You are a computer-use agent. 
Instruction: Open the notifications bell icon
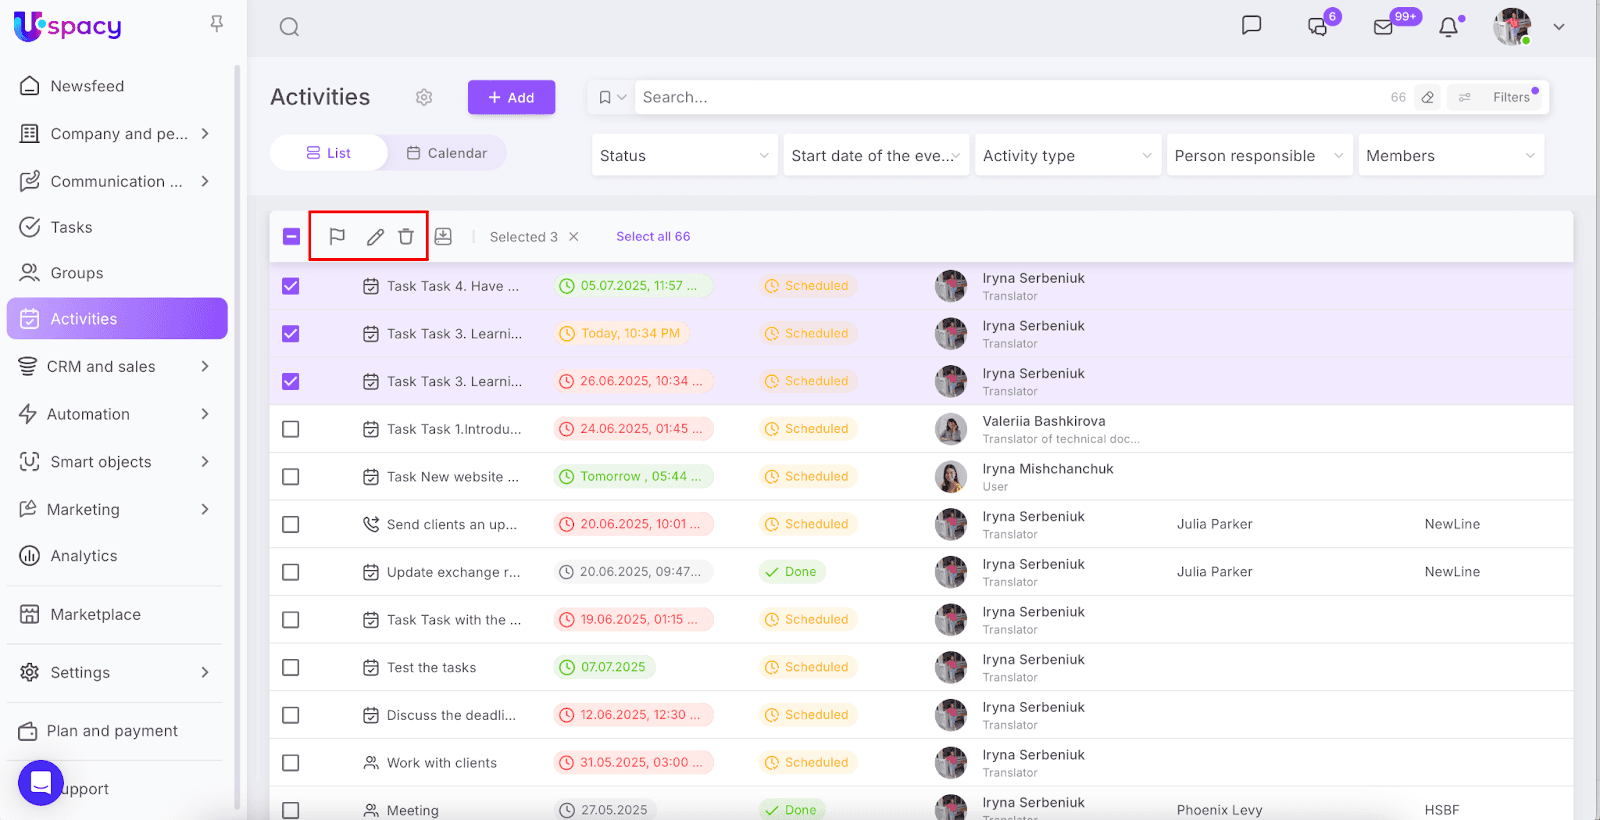click(1448, 27)
